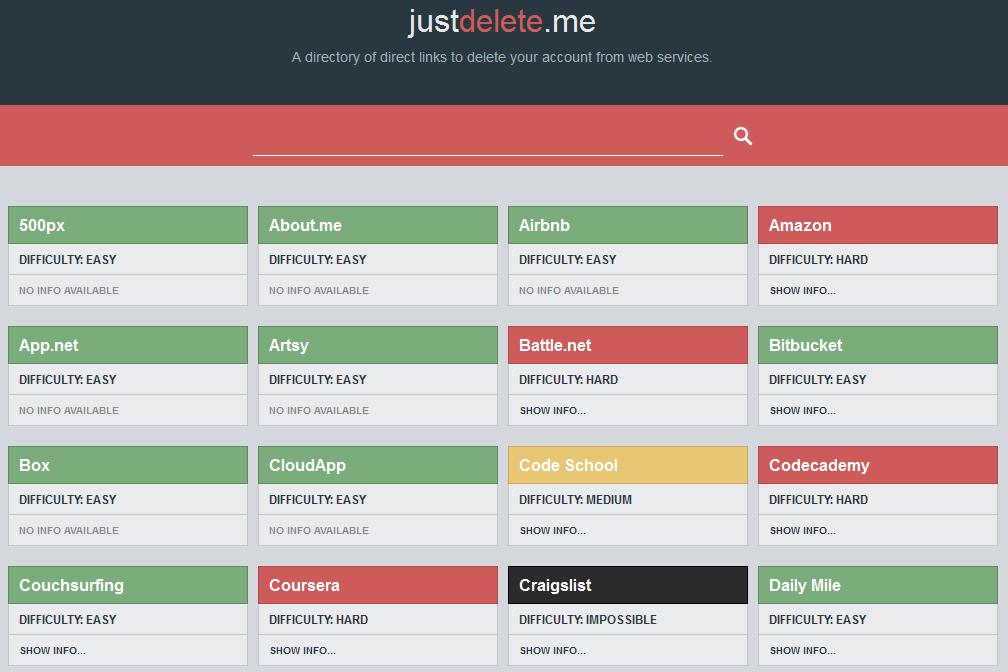Select the Craigslist card header
This screenshot has height=672, width=1008.
click(627, 584)
